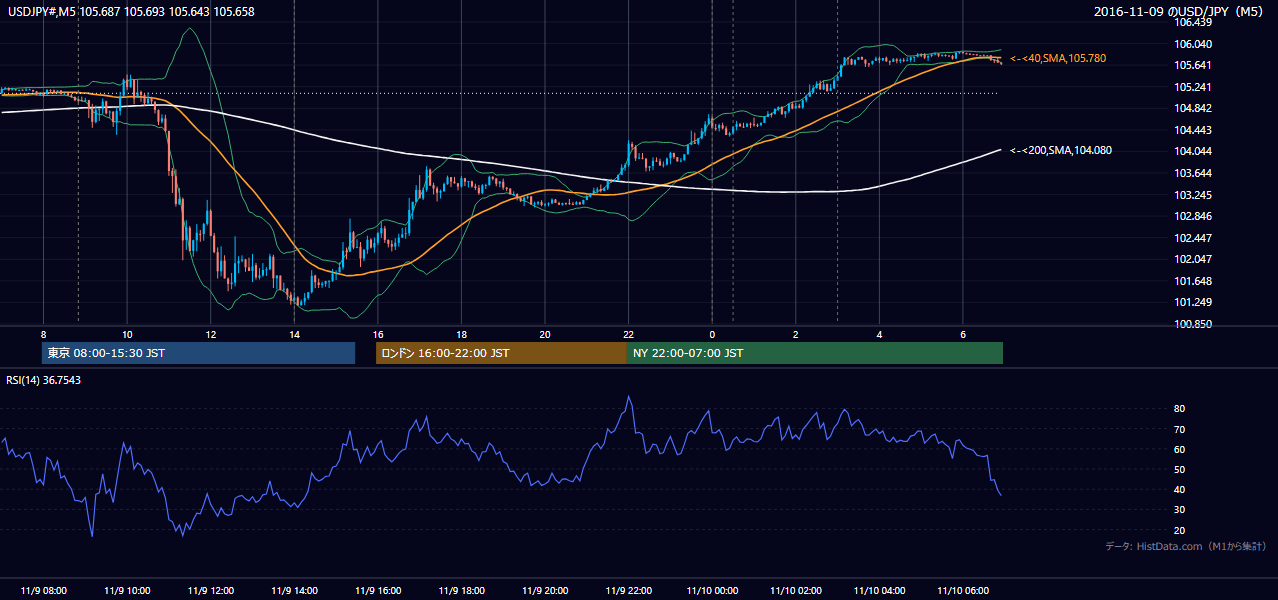
Task: Click hour label 18 on price chart time axis
Action: (461, 334)
